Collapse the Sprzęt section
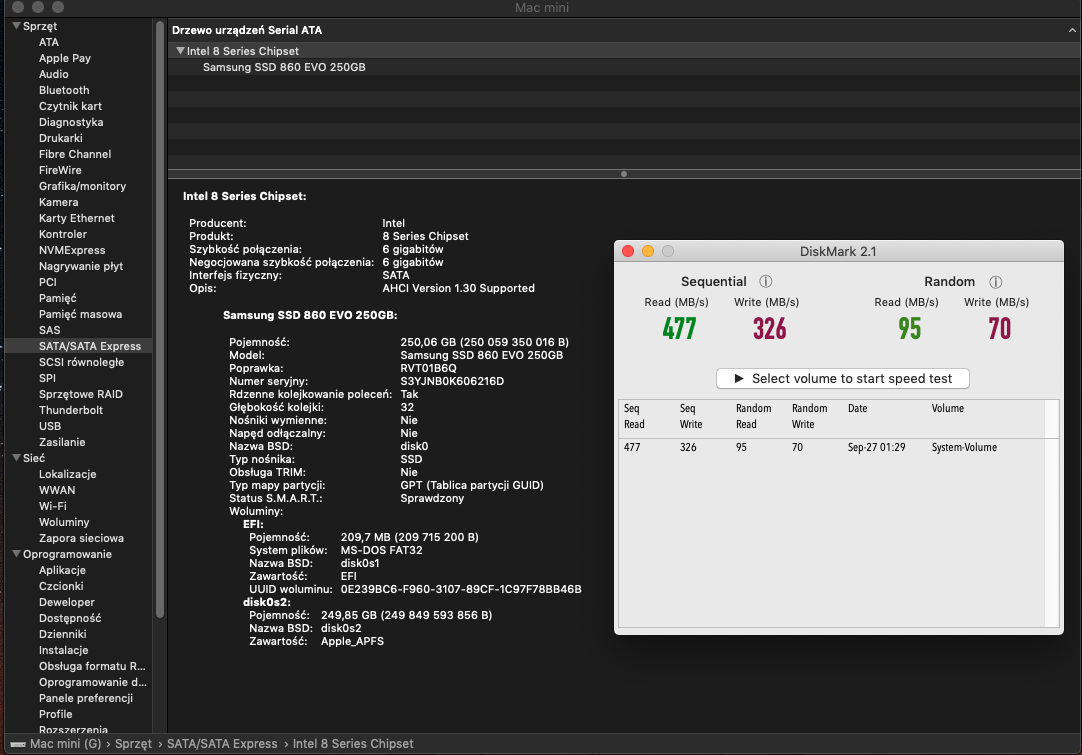The width and height of the screenshot is (1082, 755). [17, 26]
